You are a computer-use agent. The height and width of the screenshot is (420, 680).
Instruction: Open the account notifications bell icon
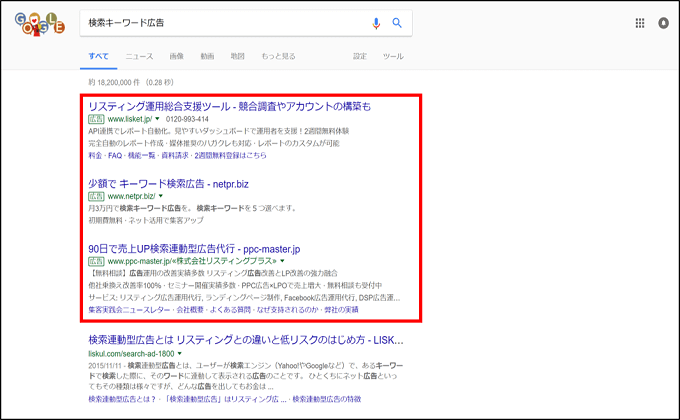click(x=664, y=23)
